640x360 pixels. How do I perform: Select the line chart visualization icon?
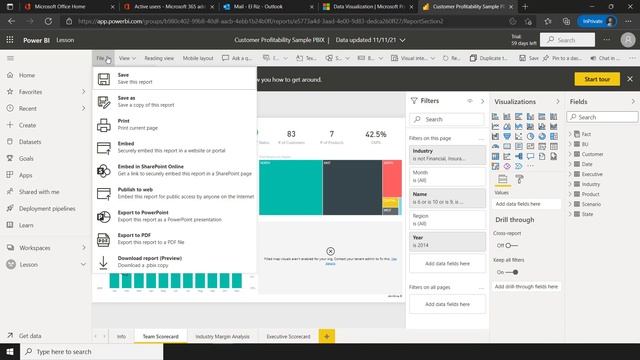495,127
